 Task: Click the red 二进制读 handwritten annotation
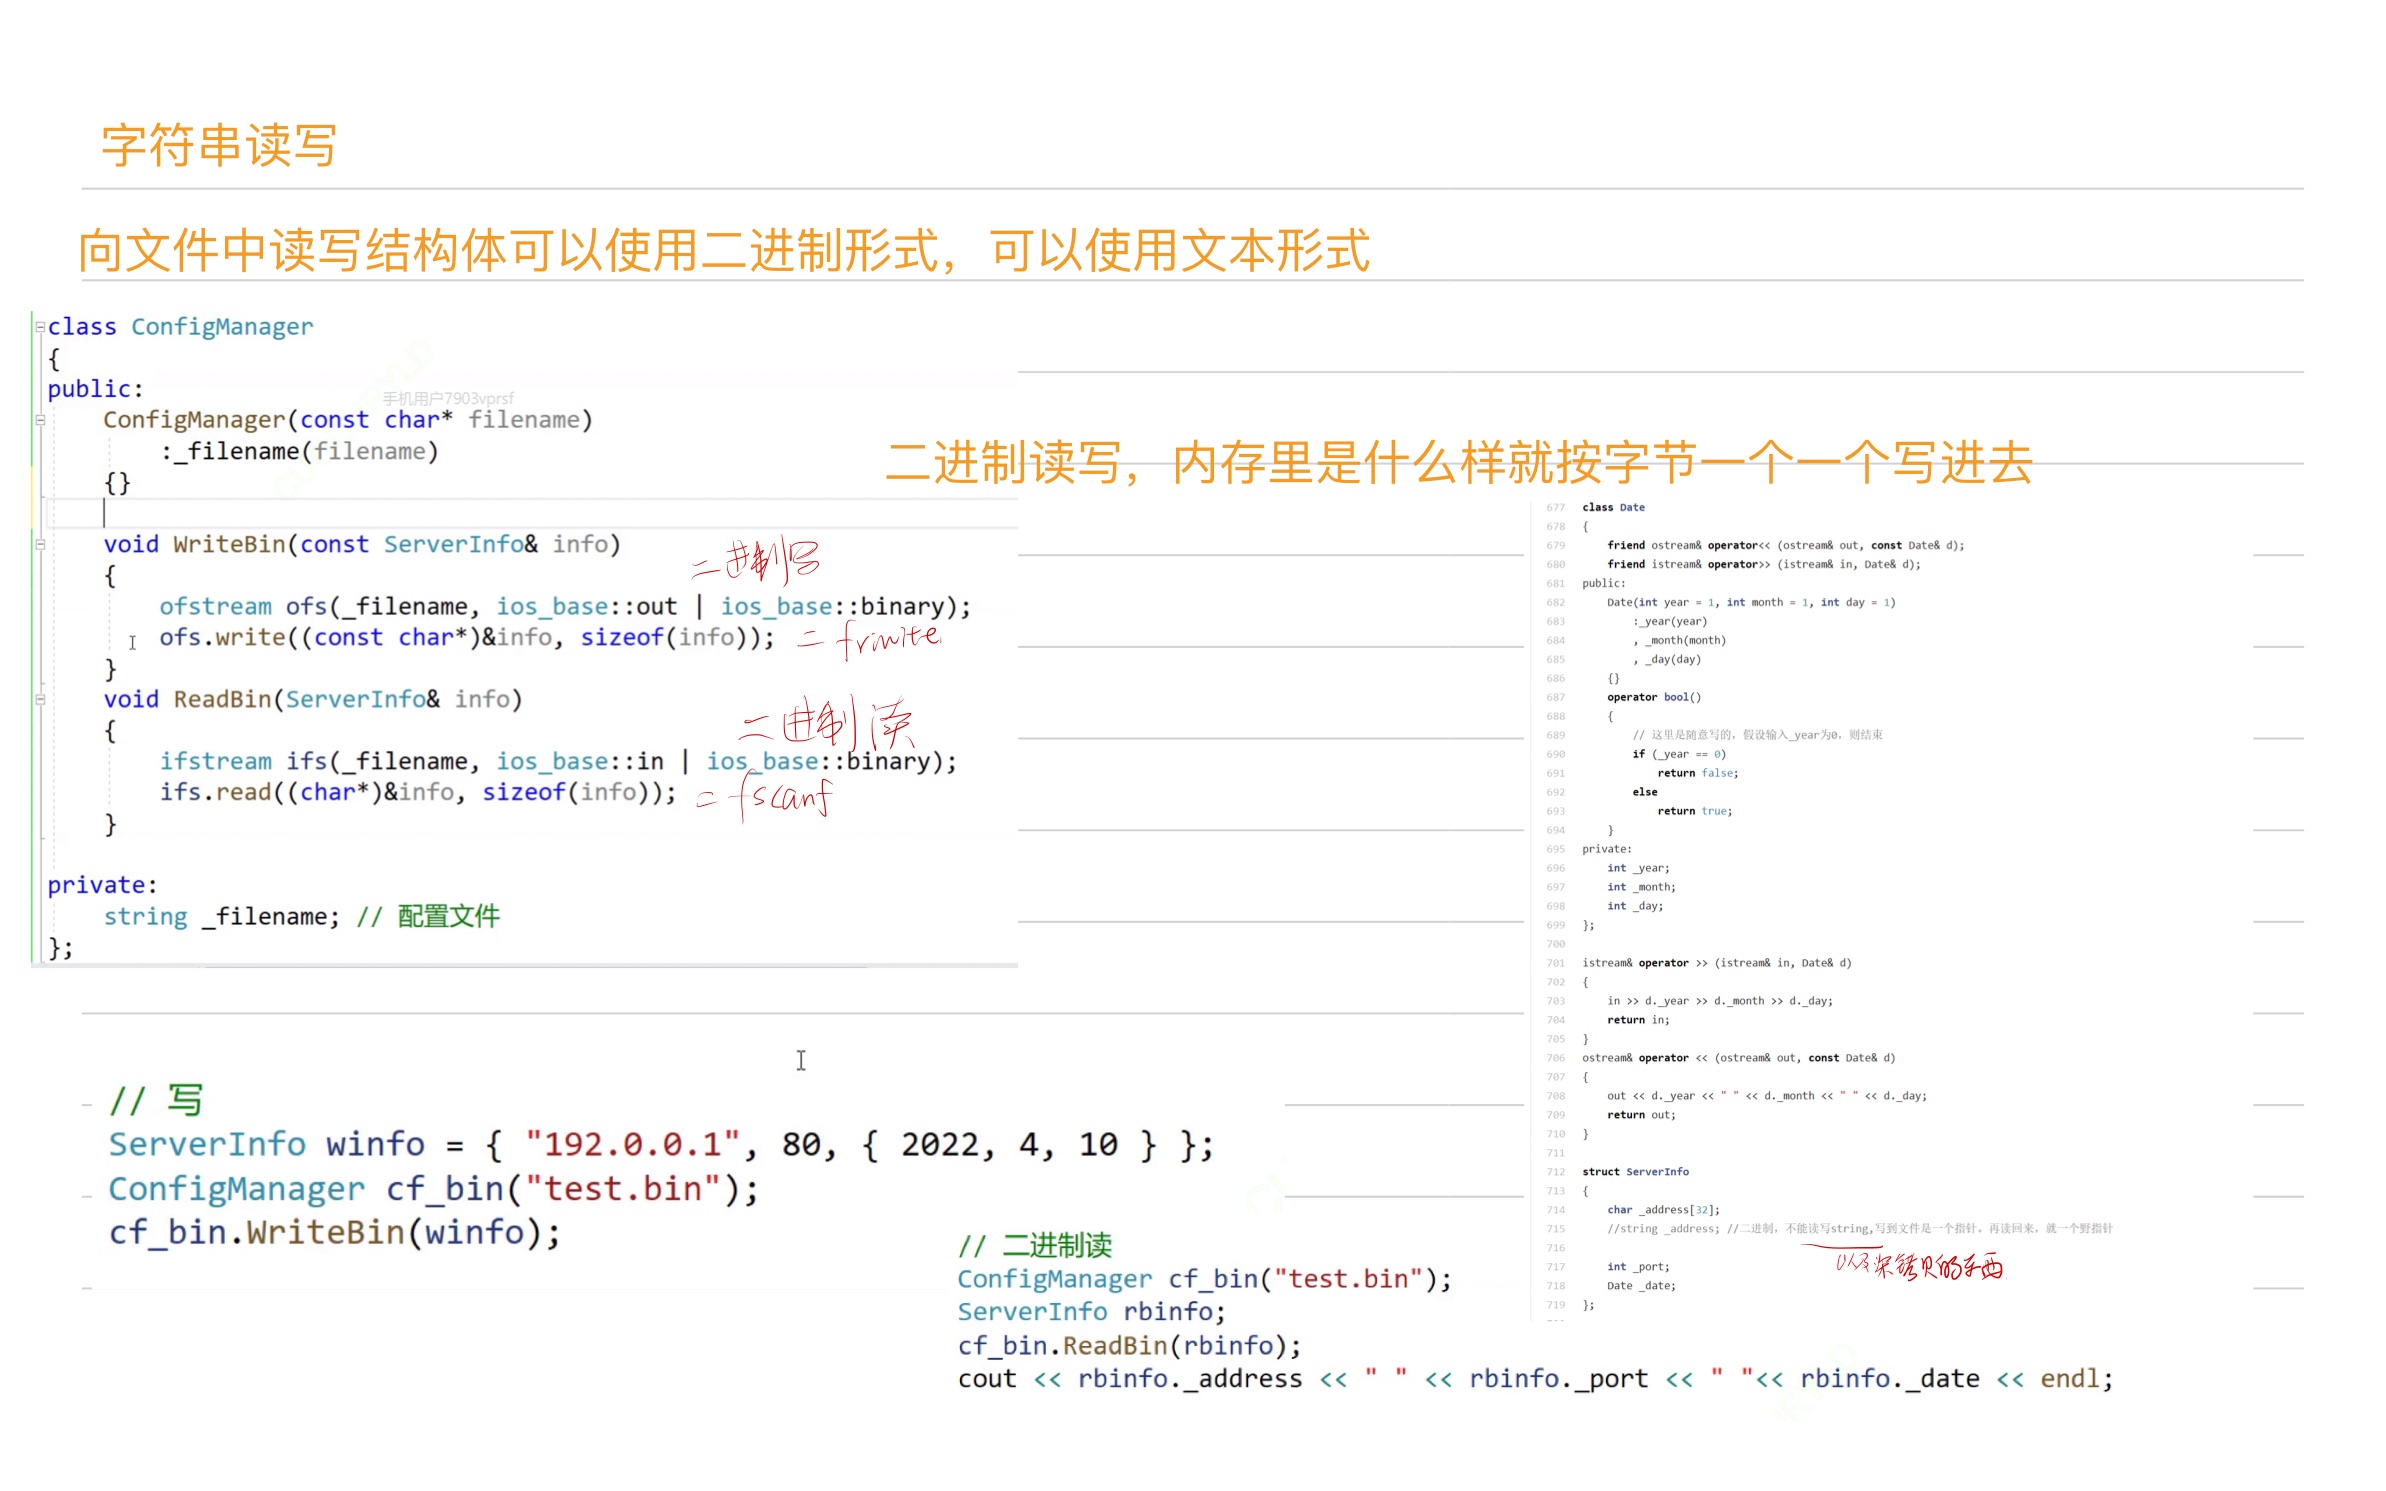point(828,722)
